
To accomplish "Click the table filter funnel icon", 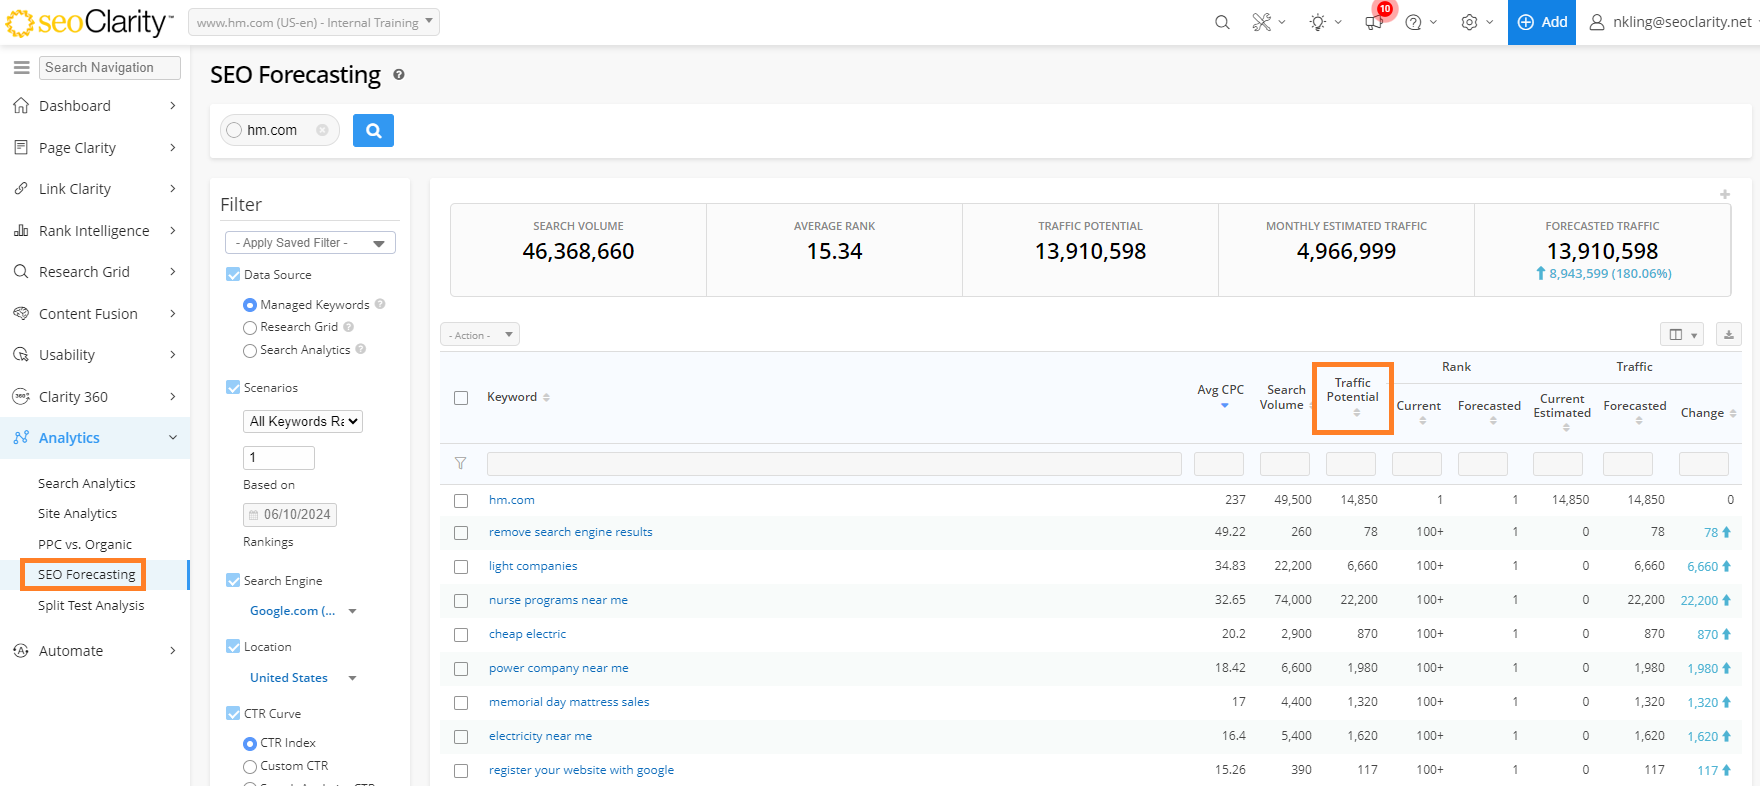I will pos(460,463).
